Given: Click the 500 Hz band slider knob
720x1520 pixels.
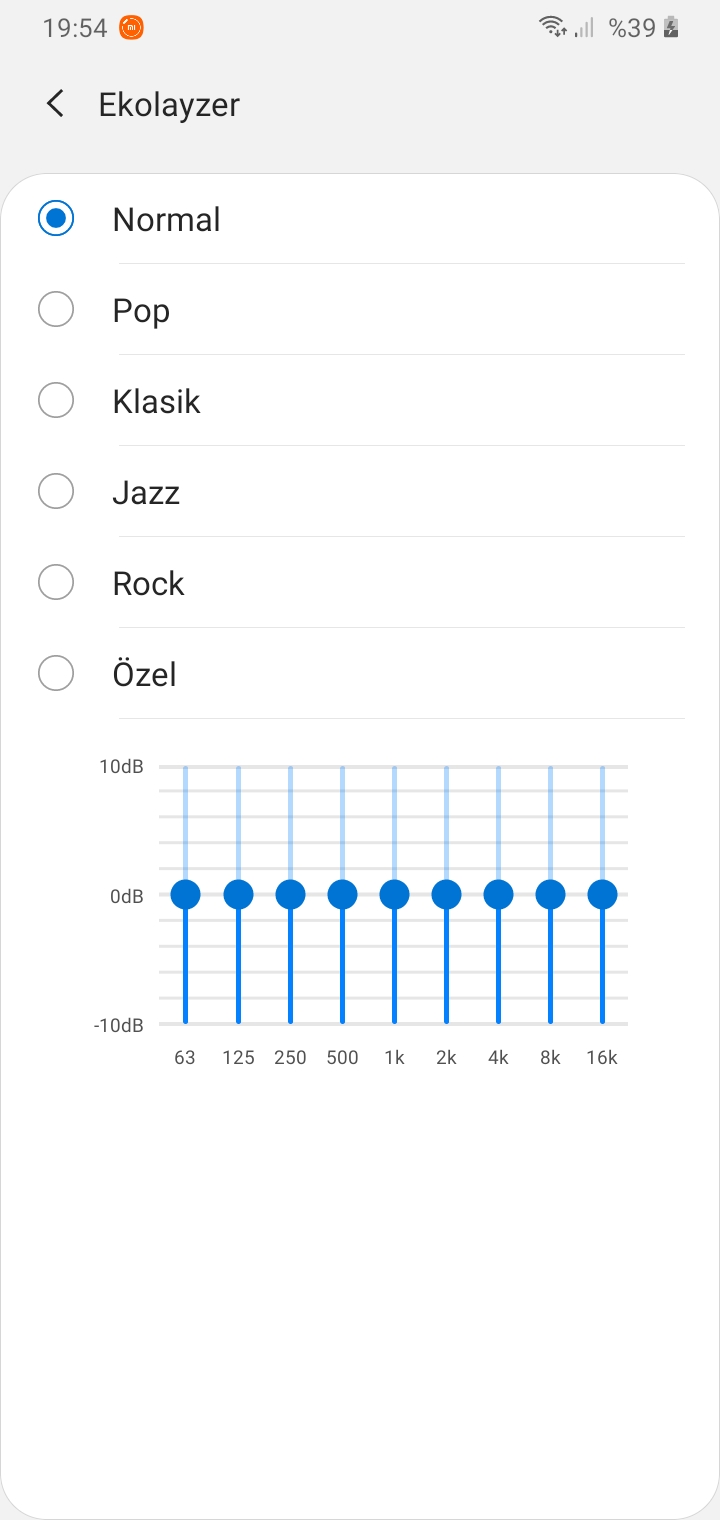Looking at the screenshot, I should click(342, 895).
